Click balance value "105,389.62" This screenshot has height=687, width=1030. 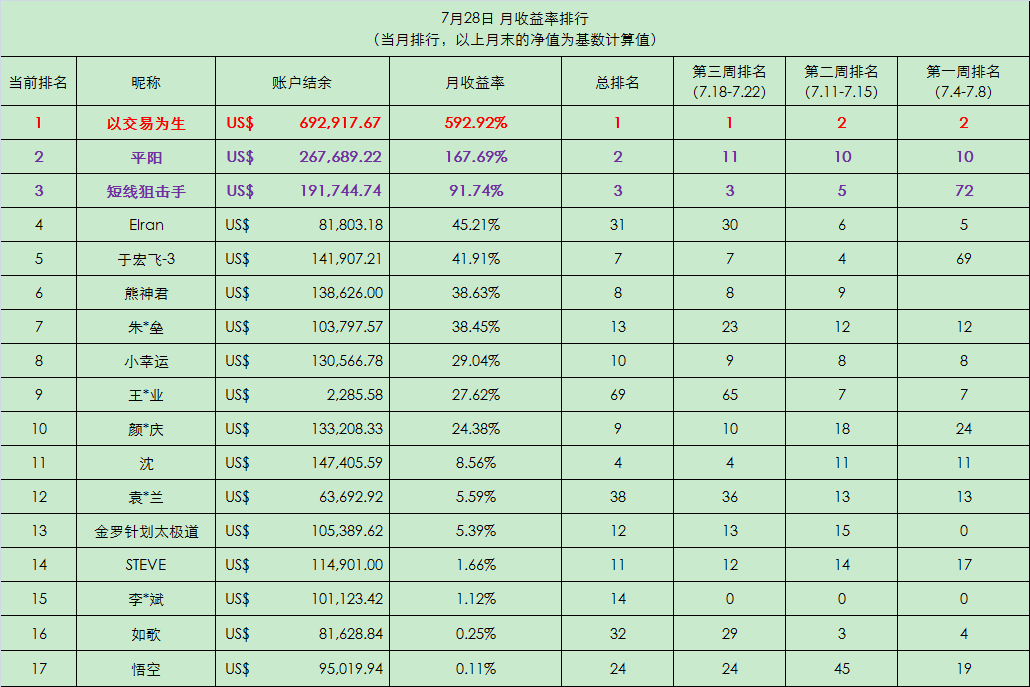(x=347, y=531)
